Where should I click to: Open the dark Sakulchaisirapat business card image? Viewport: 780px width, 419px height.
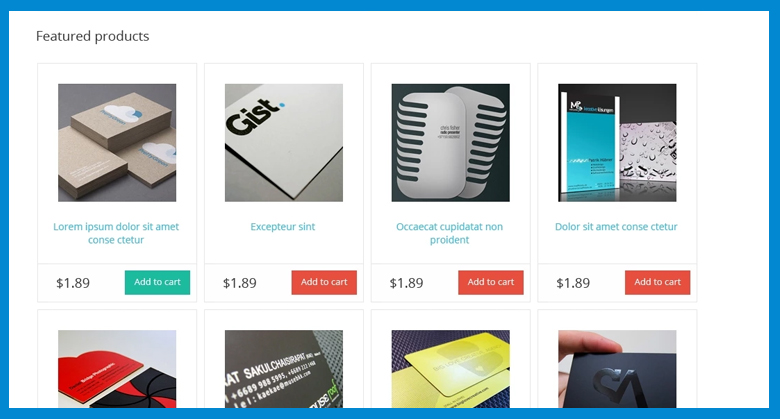coord(284,369)
